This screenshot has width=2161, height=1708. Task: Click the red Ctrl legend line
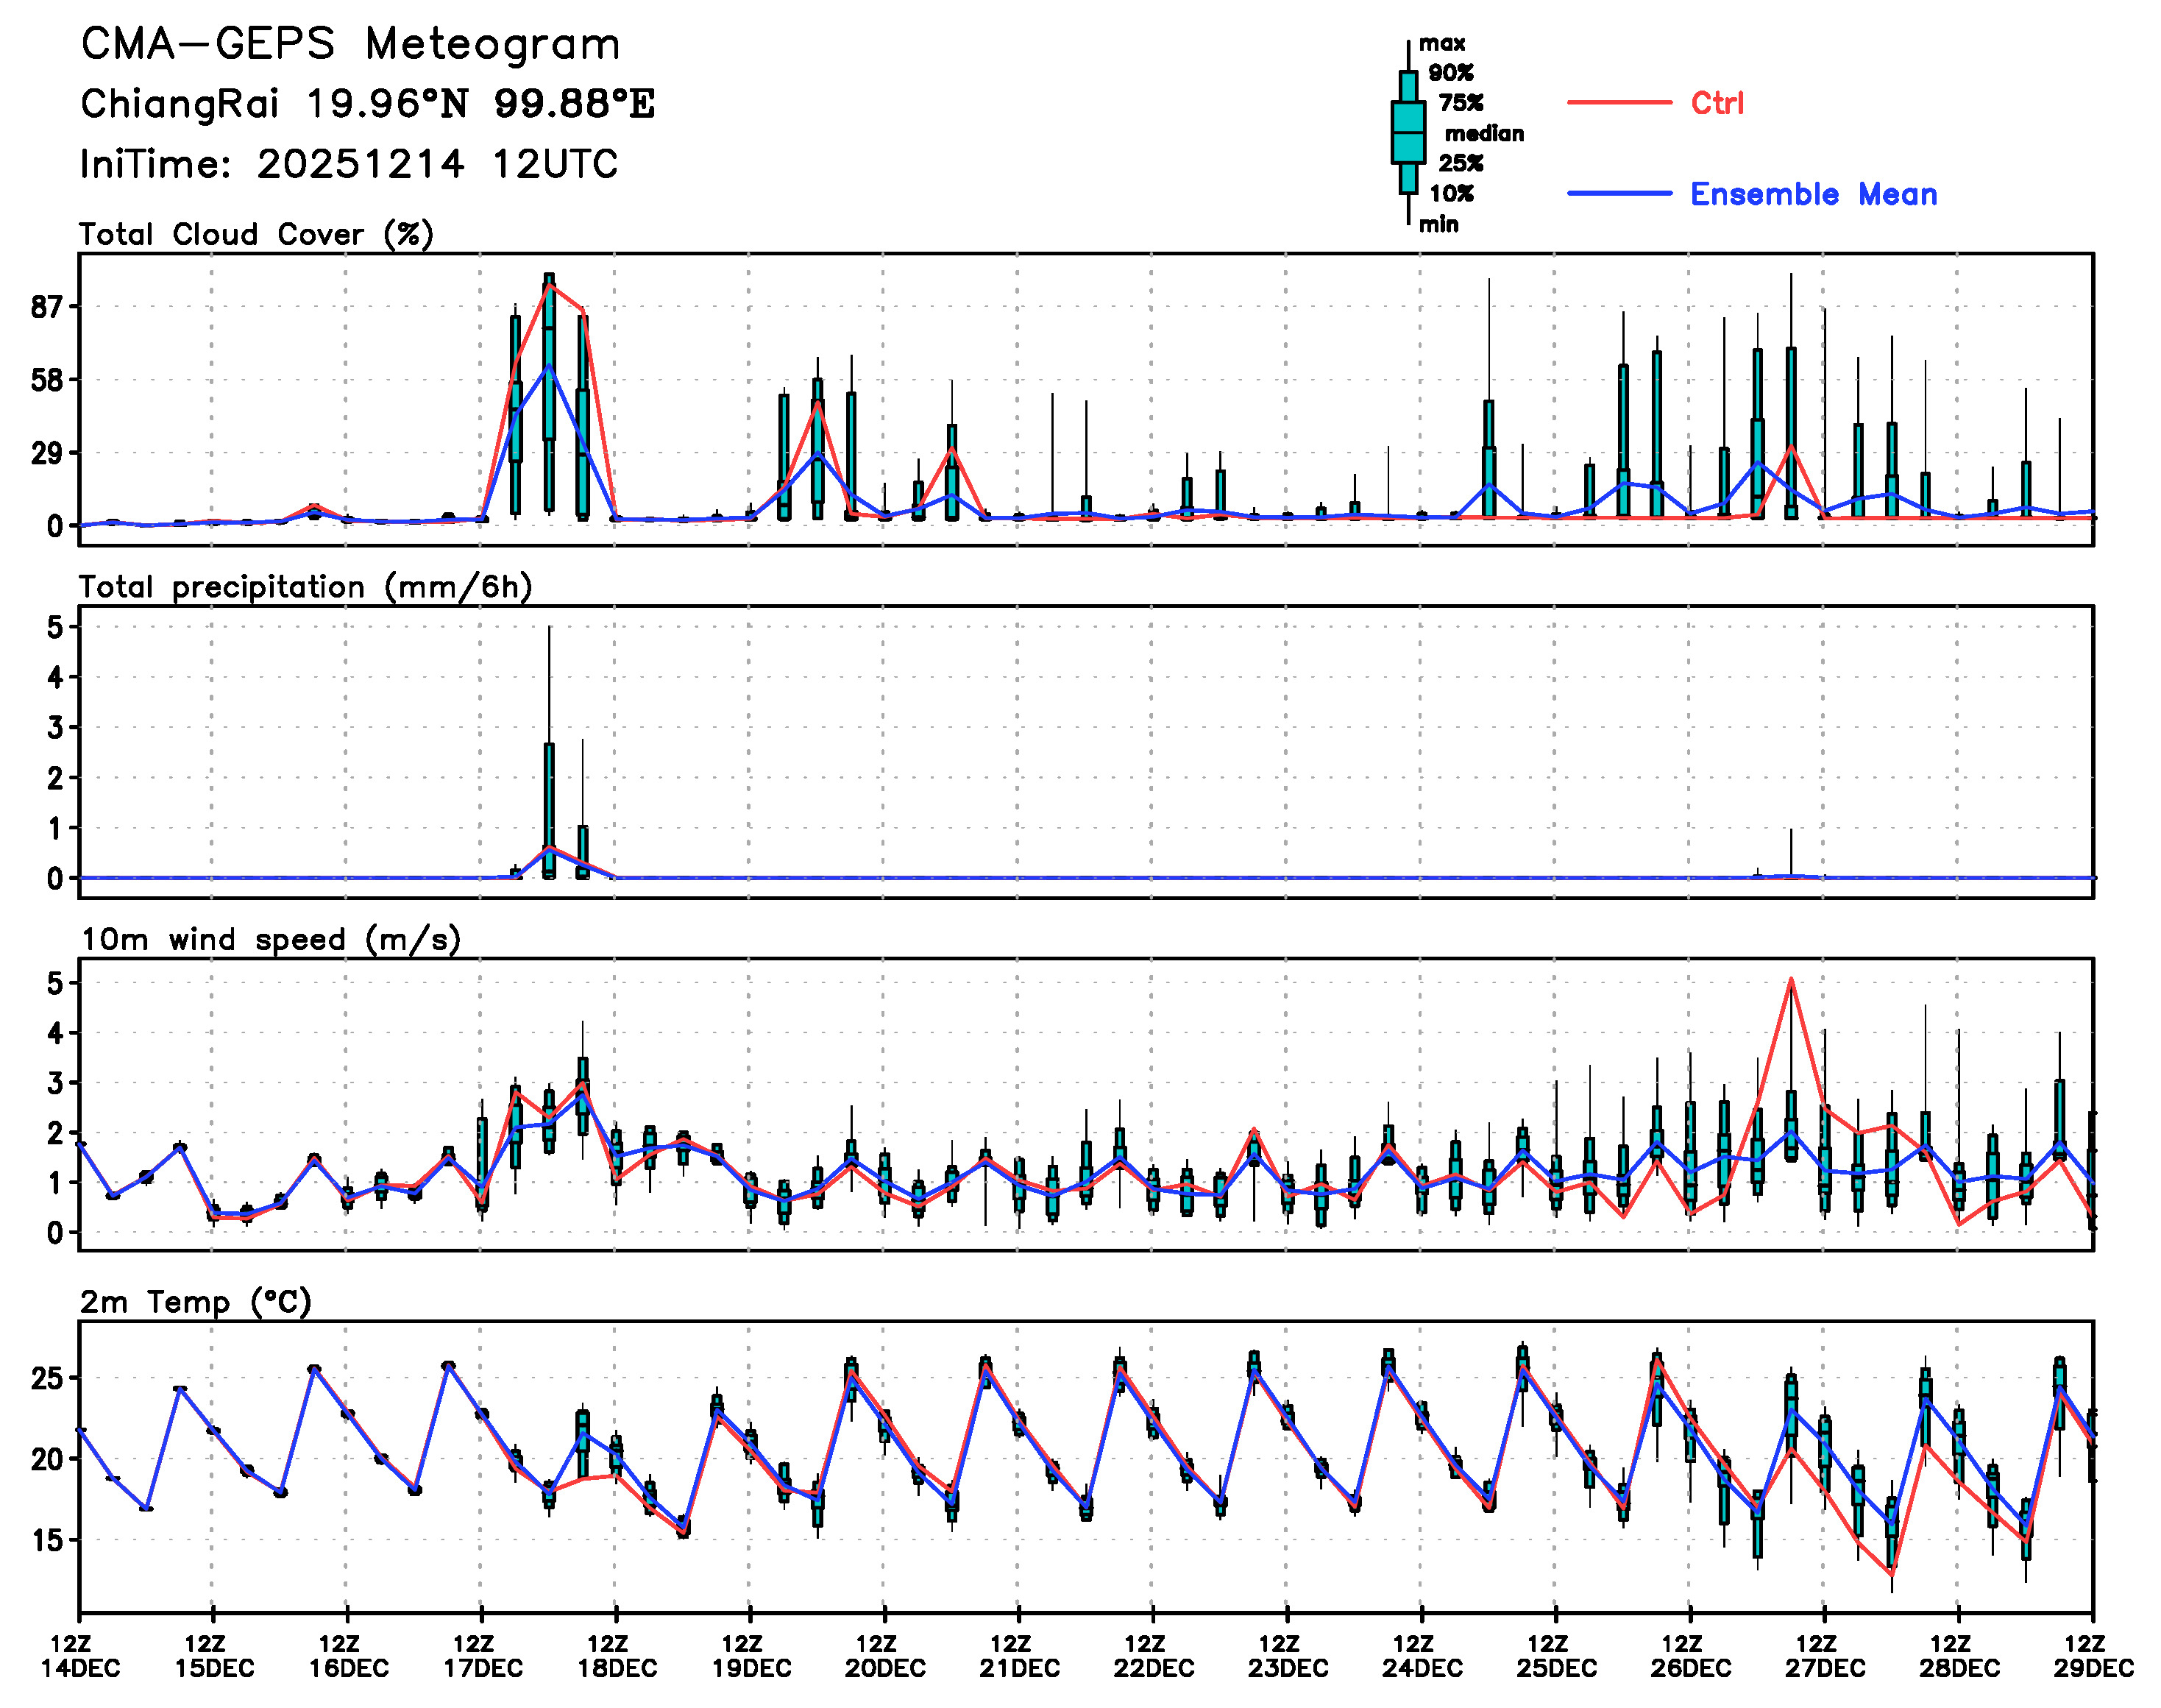(x=1619, y=103)
